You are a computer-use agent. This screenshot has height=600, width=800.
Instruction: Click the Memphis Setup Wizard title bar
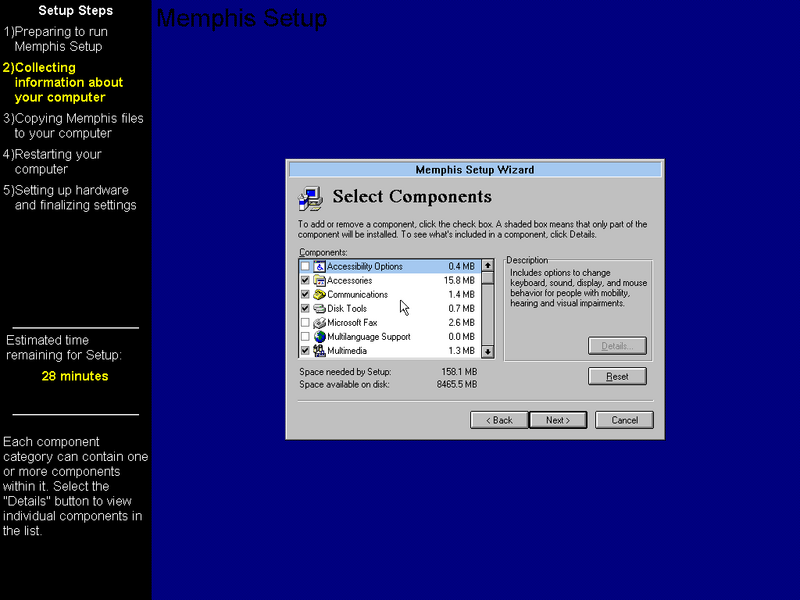tap(475, 169)
